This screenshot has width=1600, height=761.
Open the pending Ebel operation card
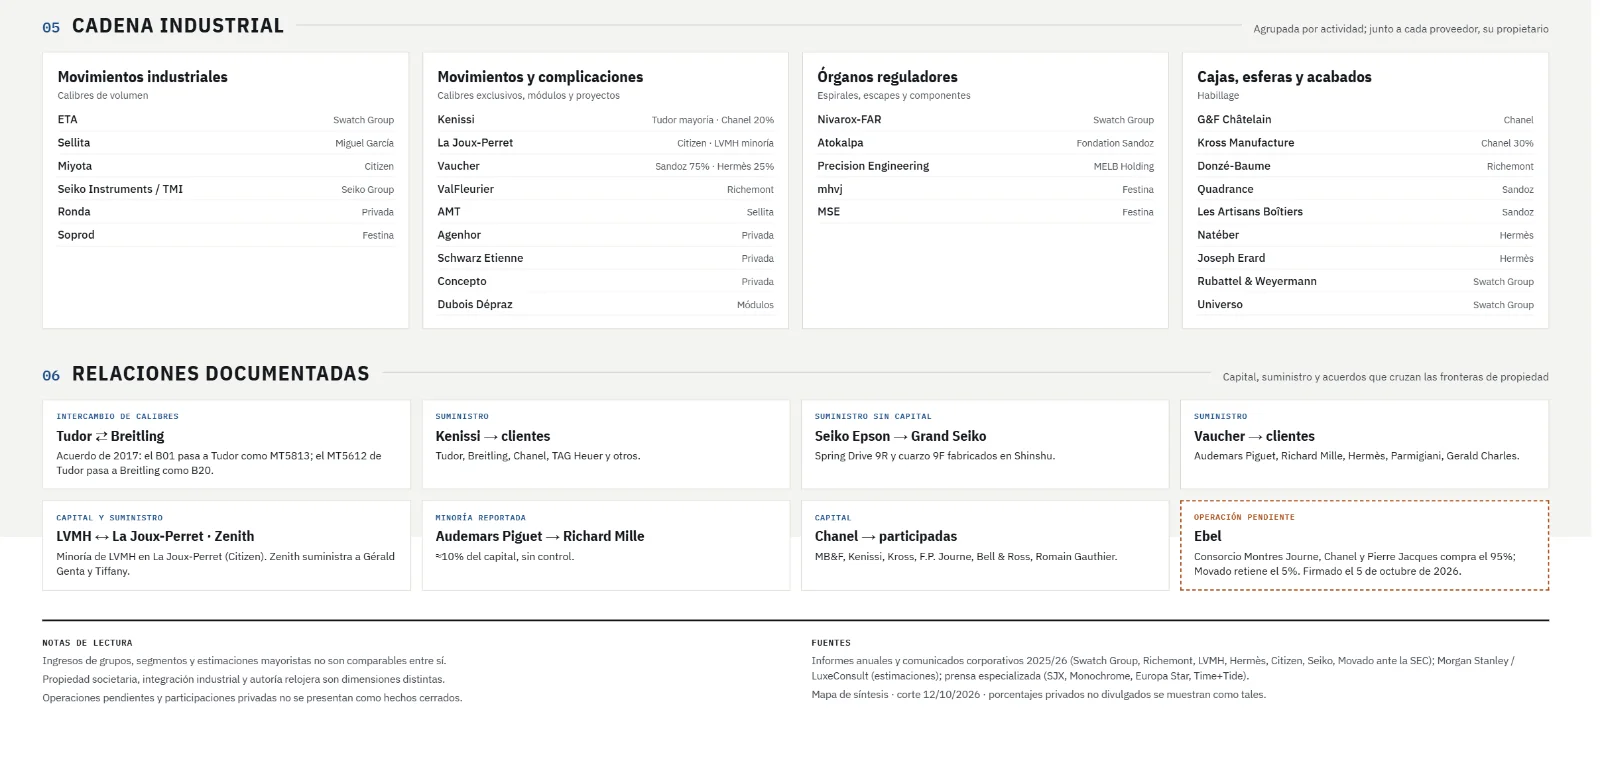[x=1364, y=545]
